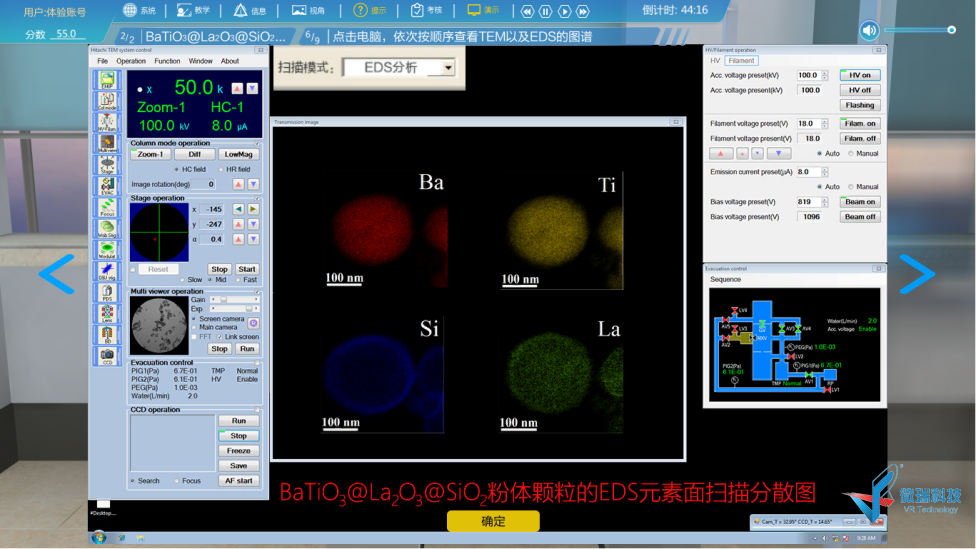Image resolution: width=976 pixels, height=549 pixels.
Task: Select the Stage sidebar icon
Action: [107, 164]
